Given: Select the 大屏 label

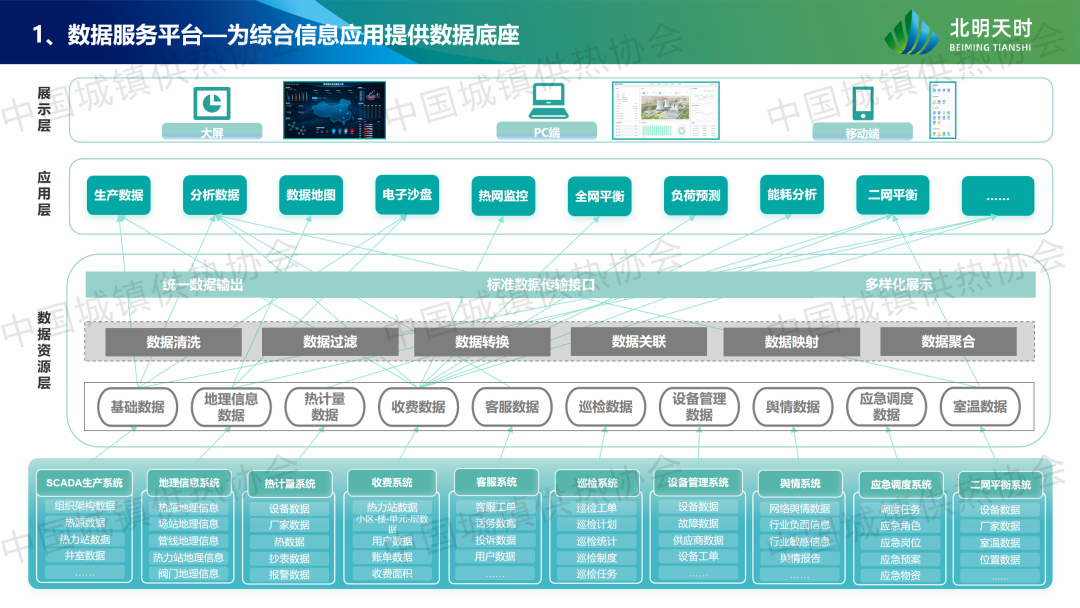Looking at the screenshot, I should (x=212, y=131).
